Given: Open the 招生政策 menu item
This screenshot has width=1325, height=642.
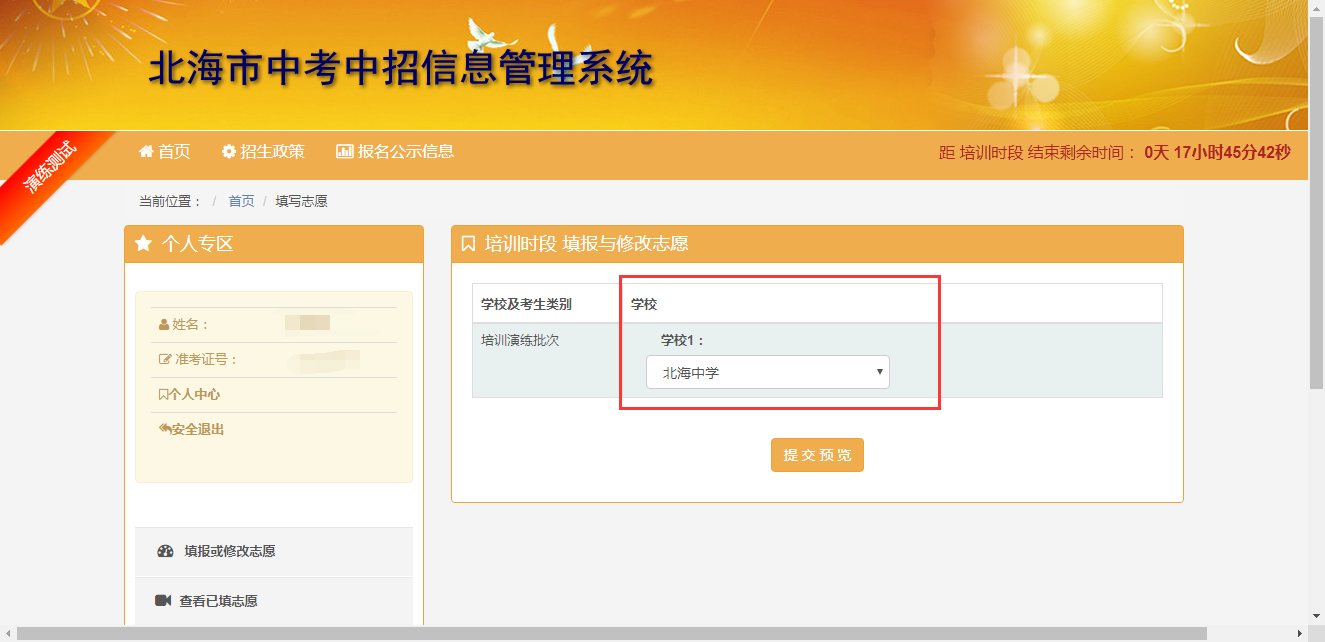Looking at the screenshot, I should pyautogui.click(x=263, y=152).
